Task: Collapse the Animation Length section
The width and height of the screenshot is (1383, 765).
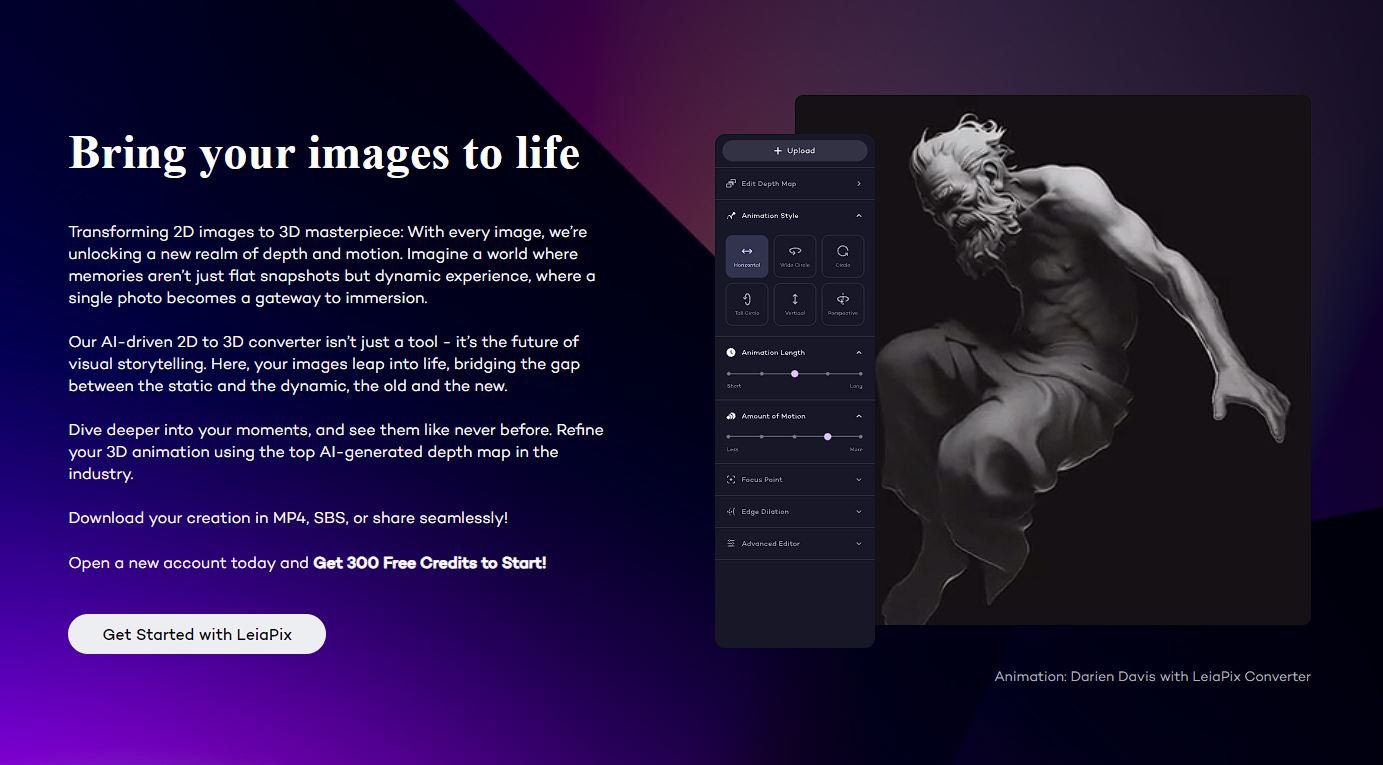Action: [859, 353]
